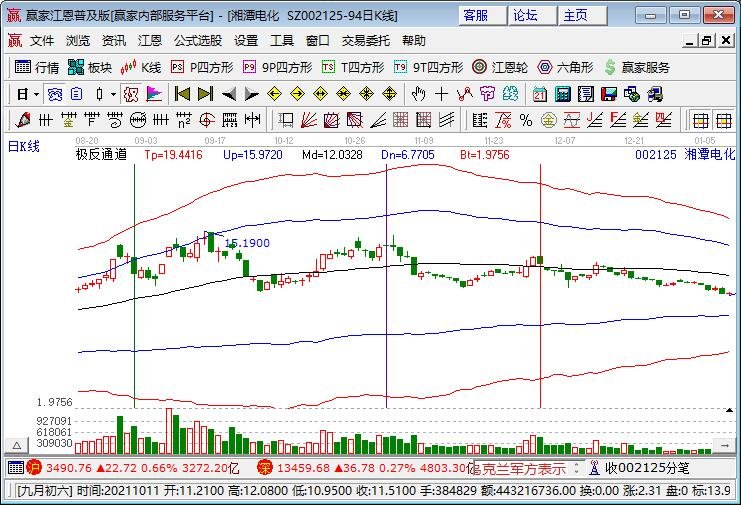Open the 9P四方形 tool
This screenshot has width=741, height=505.
pos(277,67)
